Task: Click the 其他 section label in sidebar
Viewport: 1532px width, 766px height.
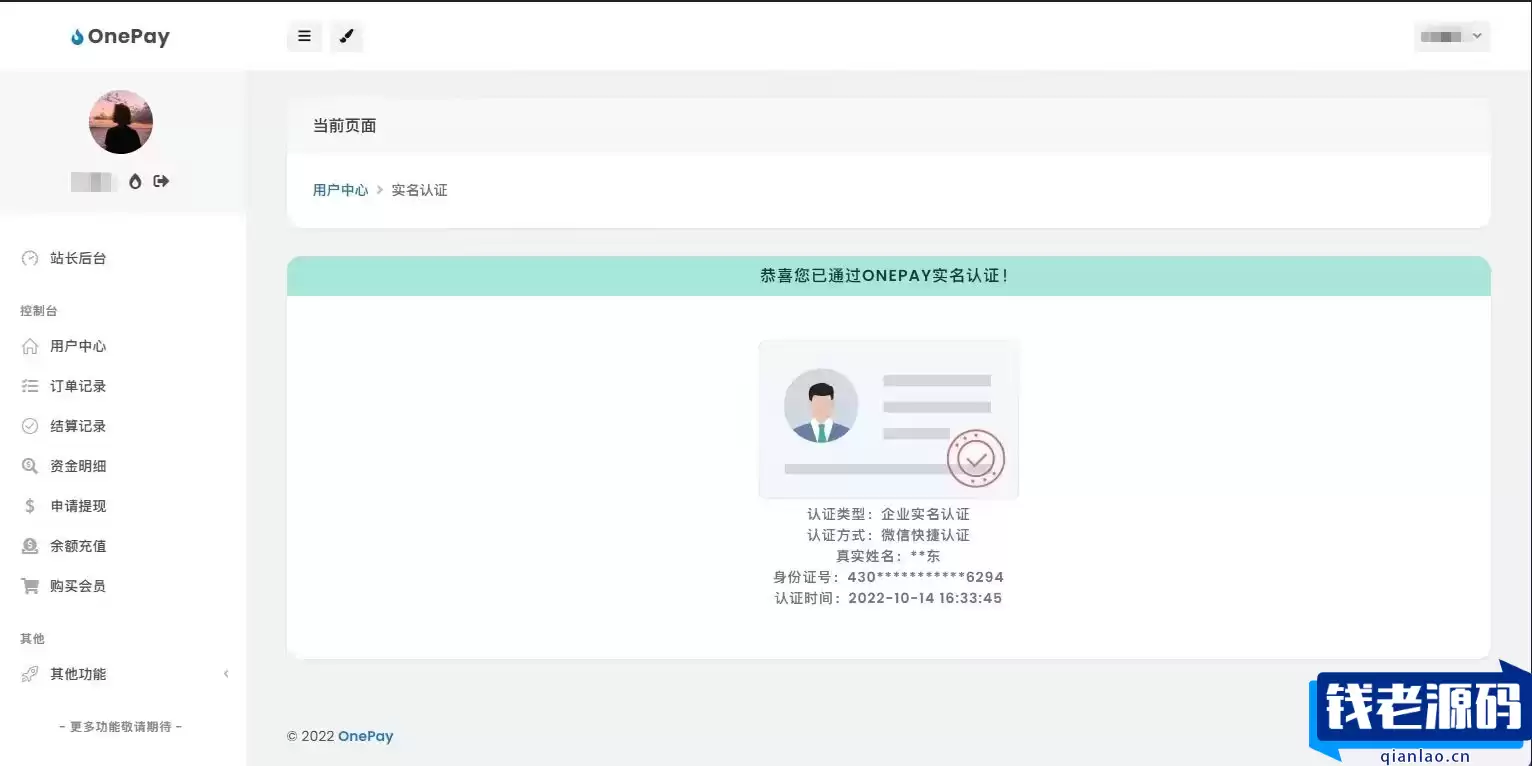Action: pyautogui.click(x=32, y=639)
